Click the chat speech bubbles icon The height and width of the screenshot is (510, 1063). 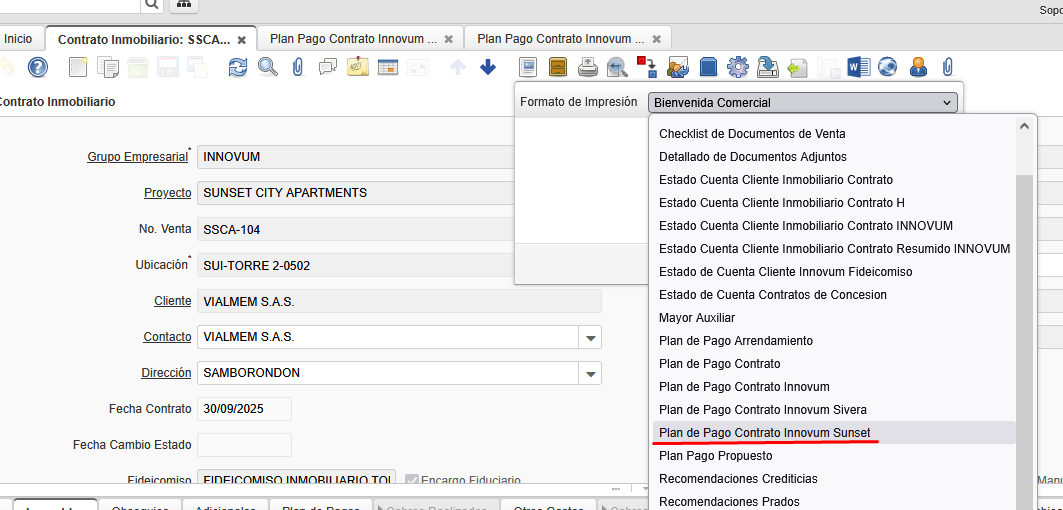[x=327, y=67]
